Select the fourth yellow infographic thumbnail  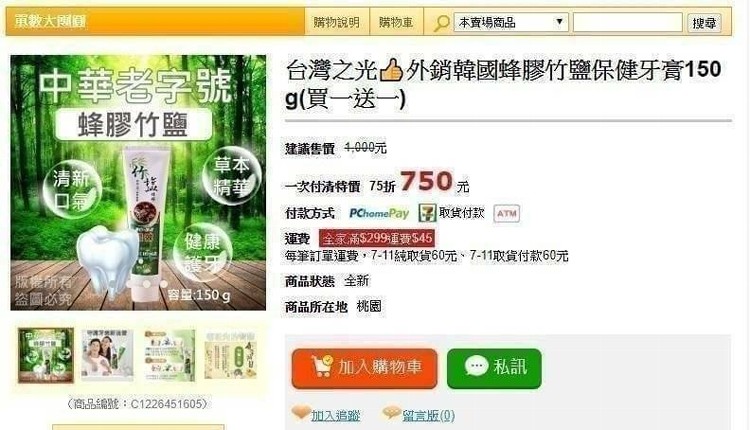pyautogui.click(x=231, y=355)
